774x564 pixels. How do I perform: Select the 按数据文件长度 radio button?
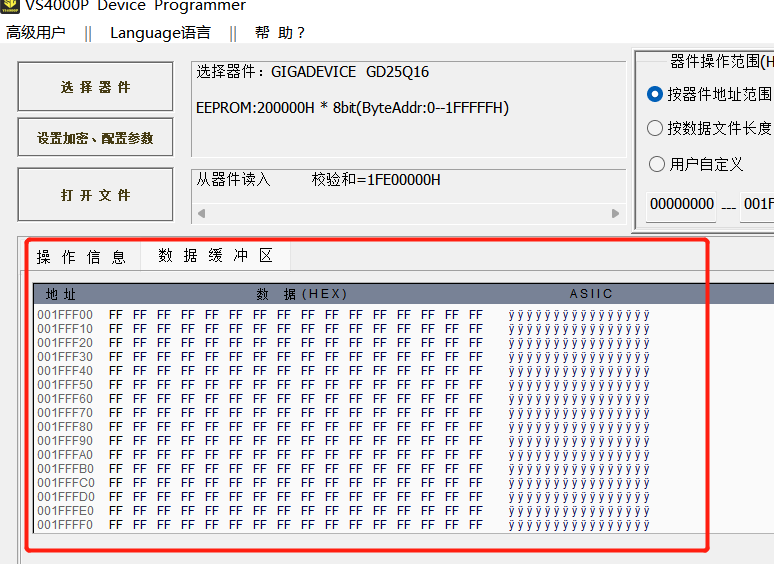pyautogui.click(x=655, y=128)
